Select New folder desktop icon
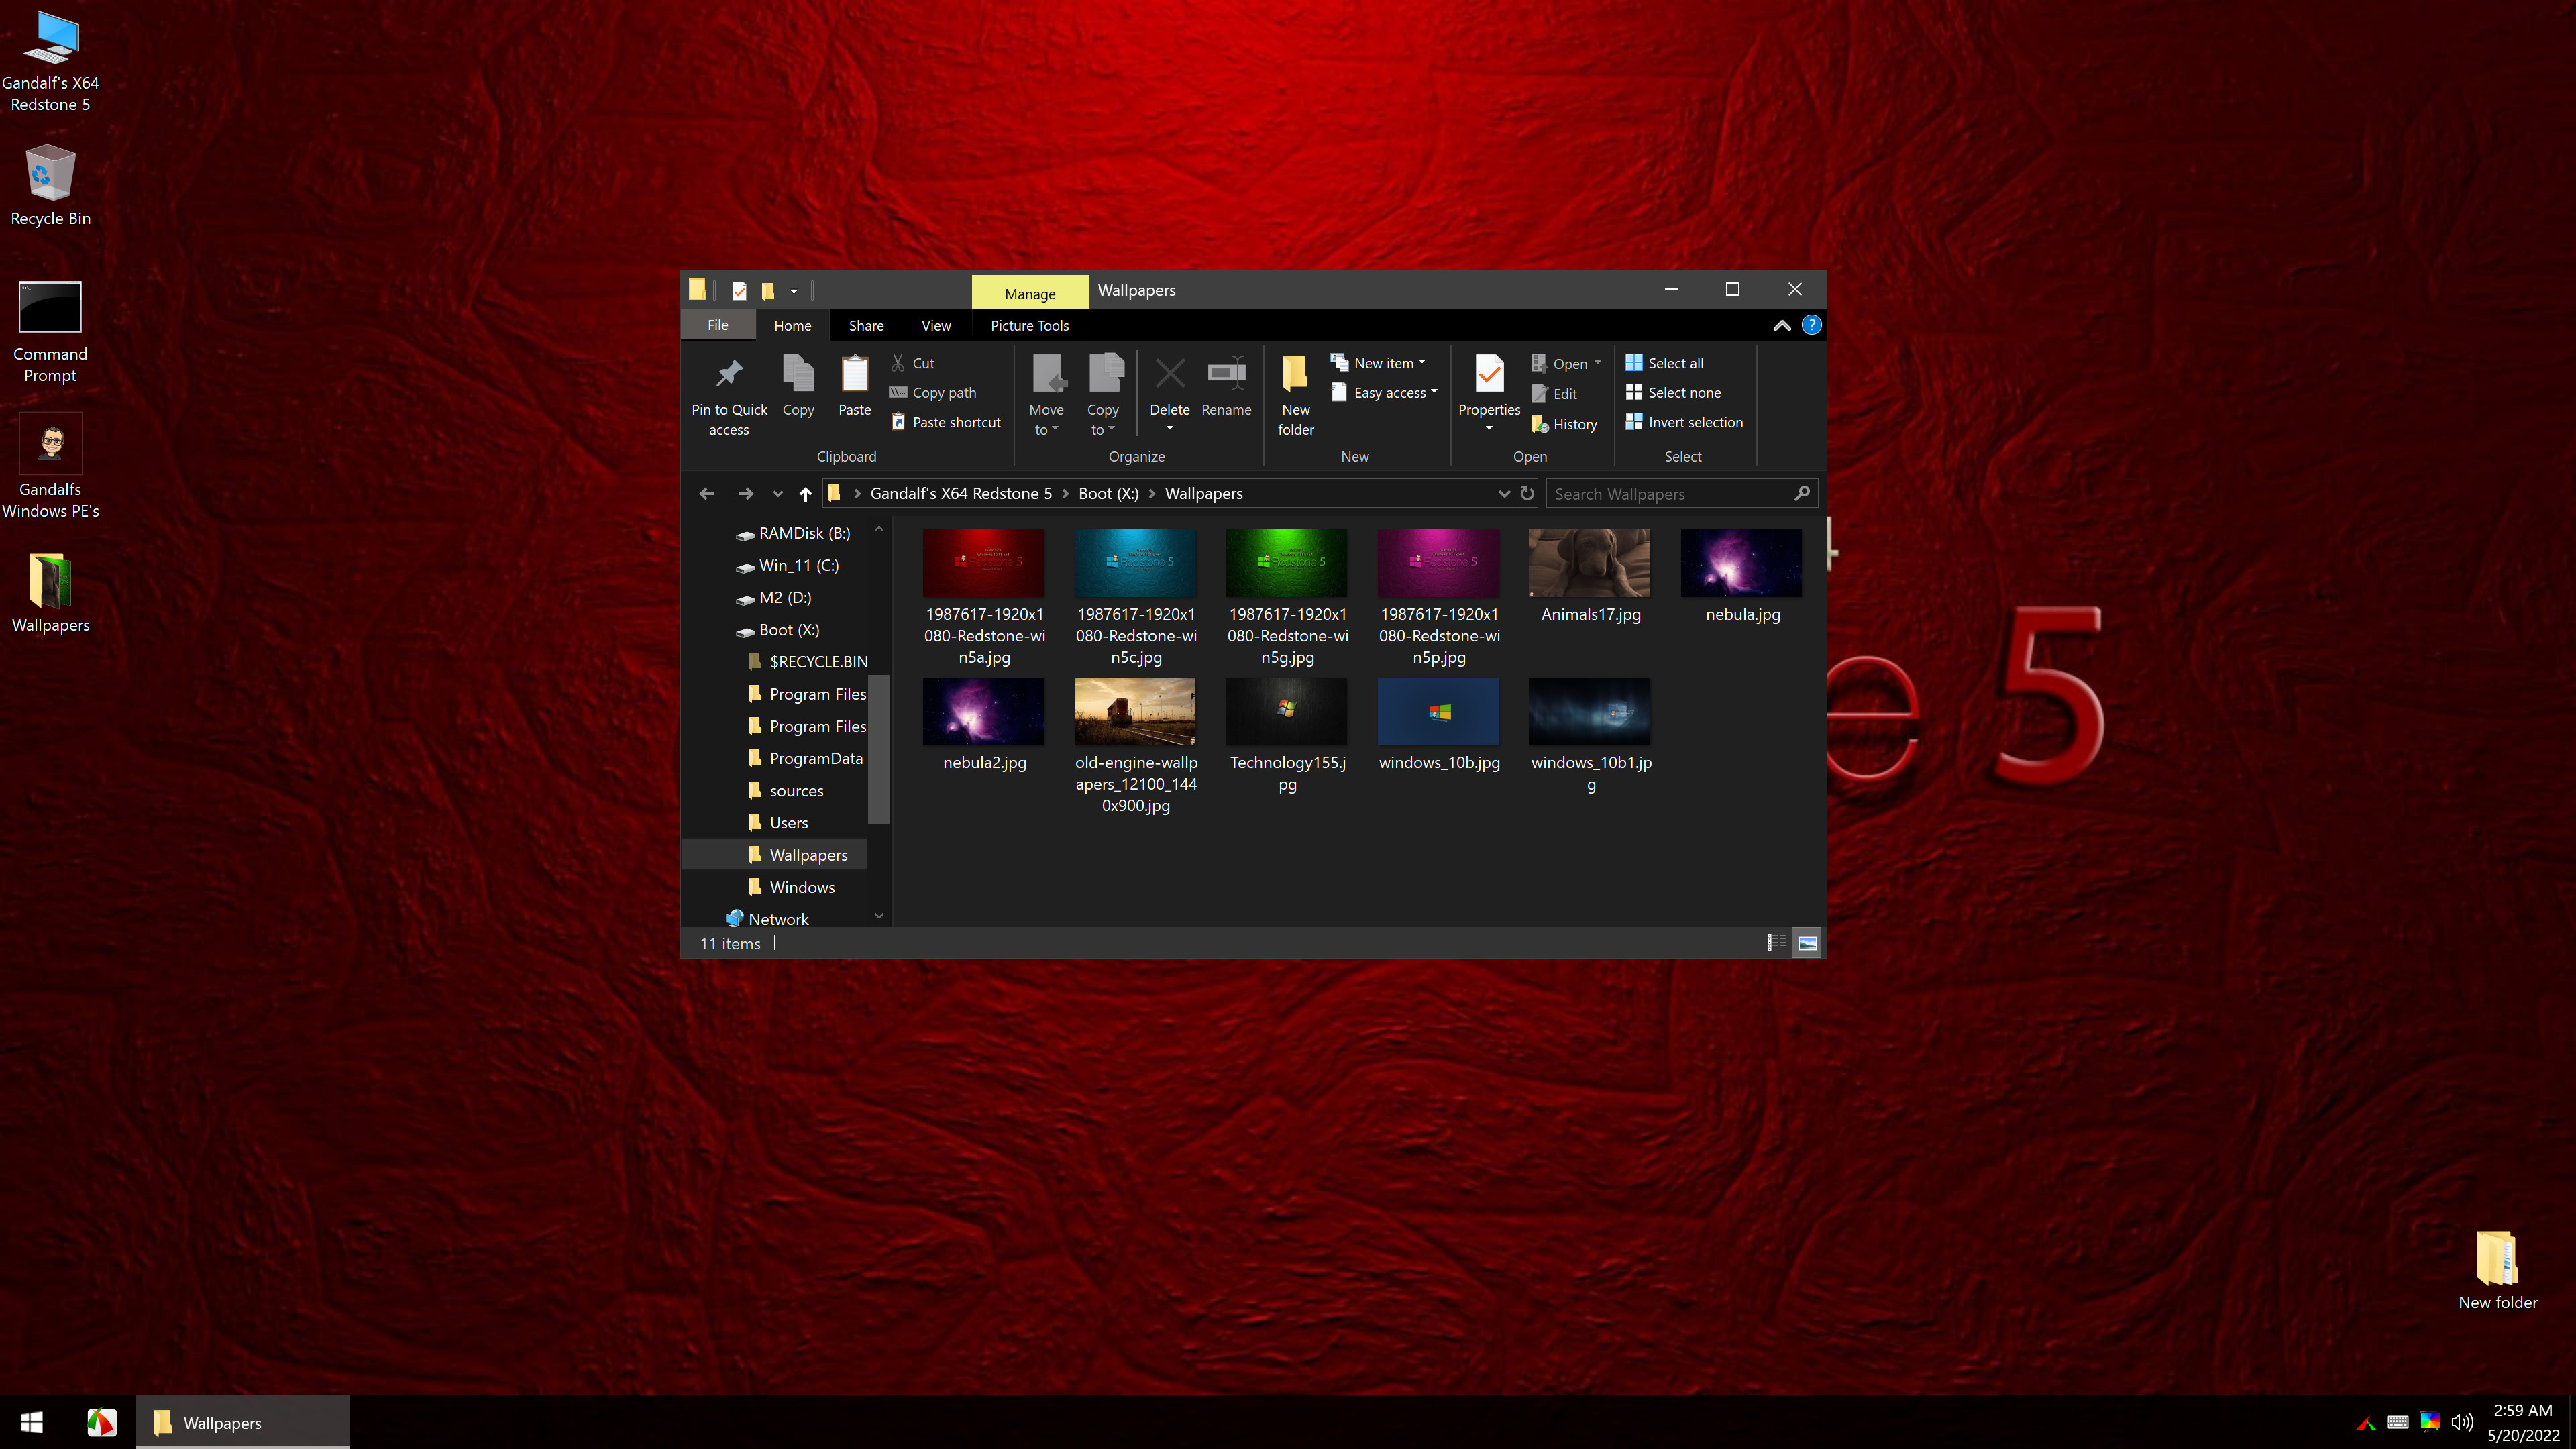The width and height of the screenshot is (2576, 1449). coord(2497,1270)
